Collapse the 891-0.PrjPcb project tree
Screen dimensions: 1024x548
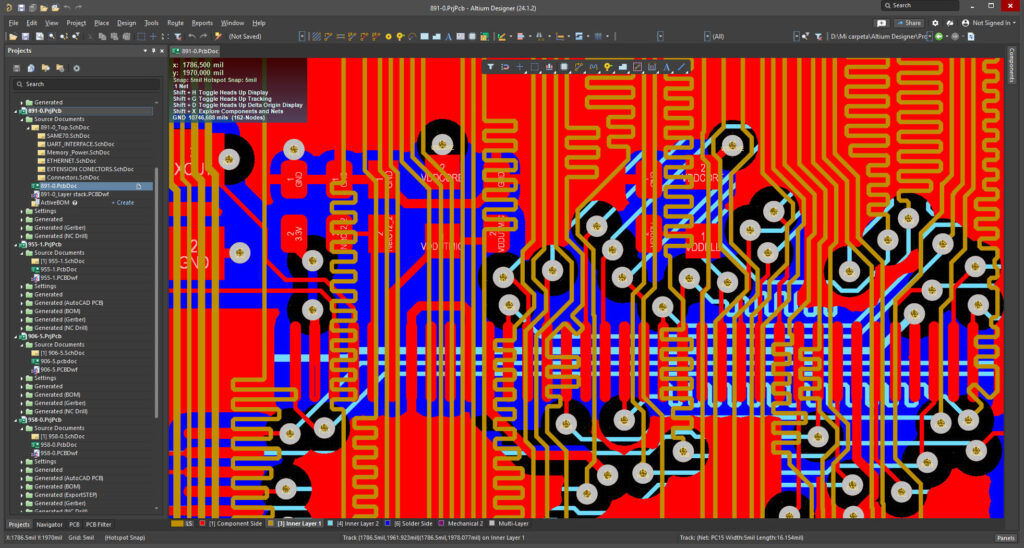pyautogui.click(x=14, y=111)
